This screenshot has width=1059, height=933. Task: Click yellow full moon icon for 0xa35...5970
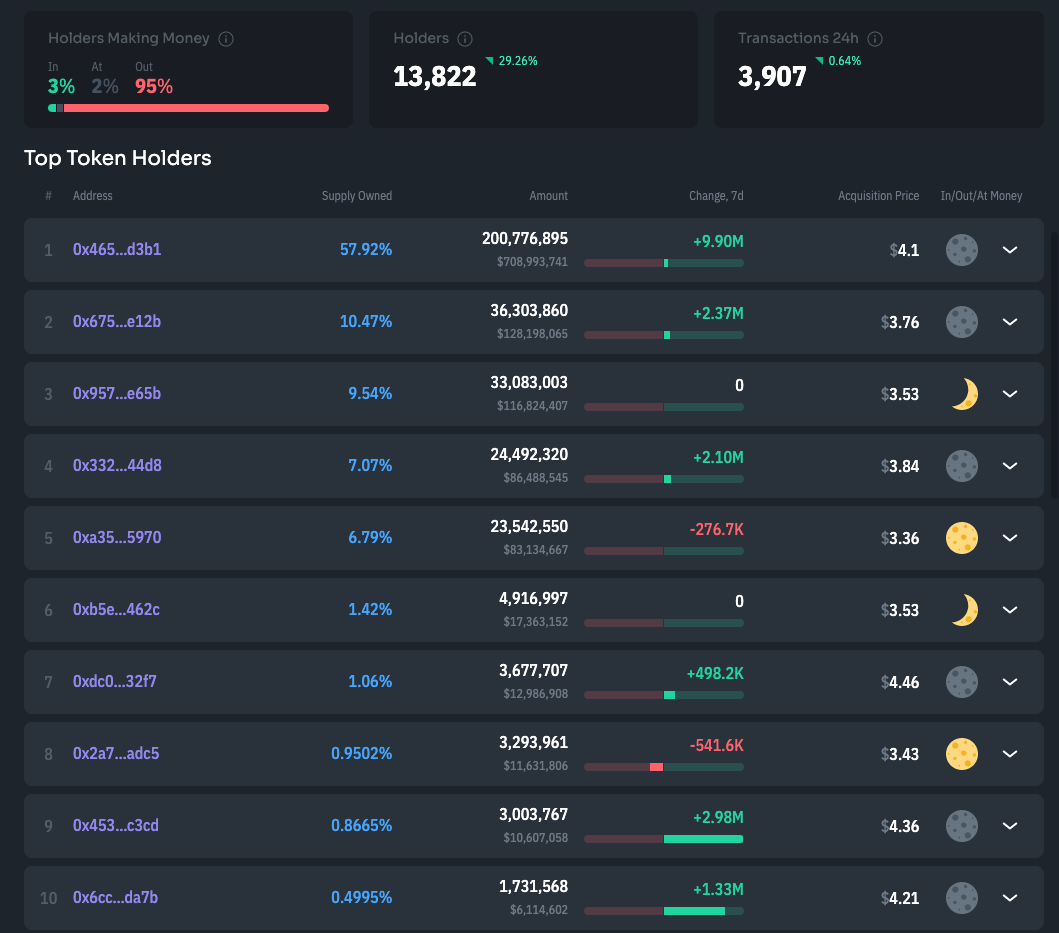coord(962,538)
